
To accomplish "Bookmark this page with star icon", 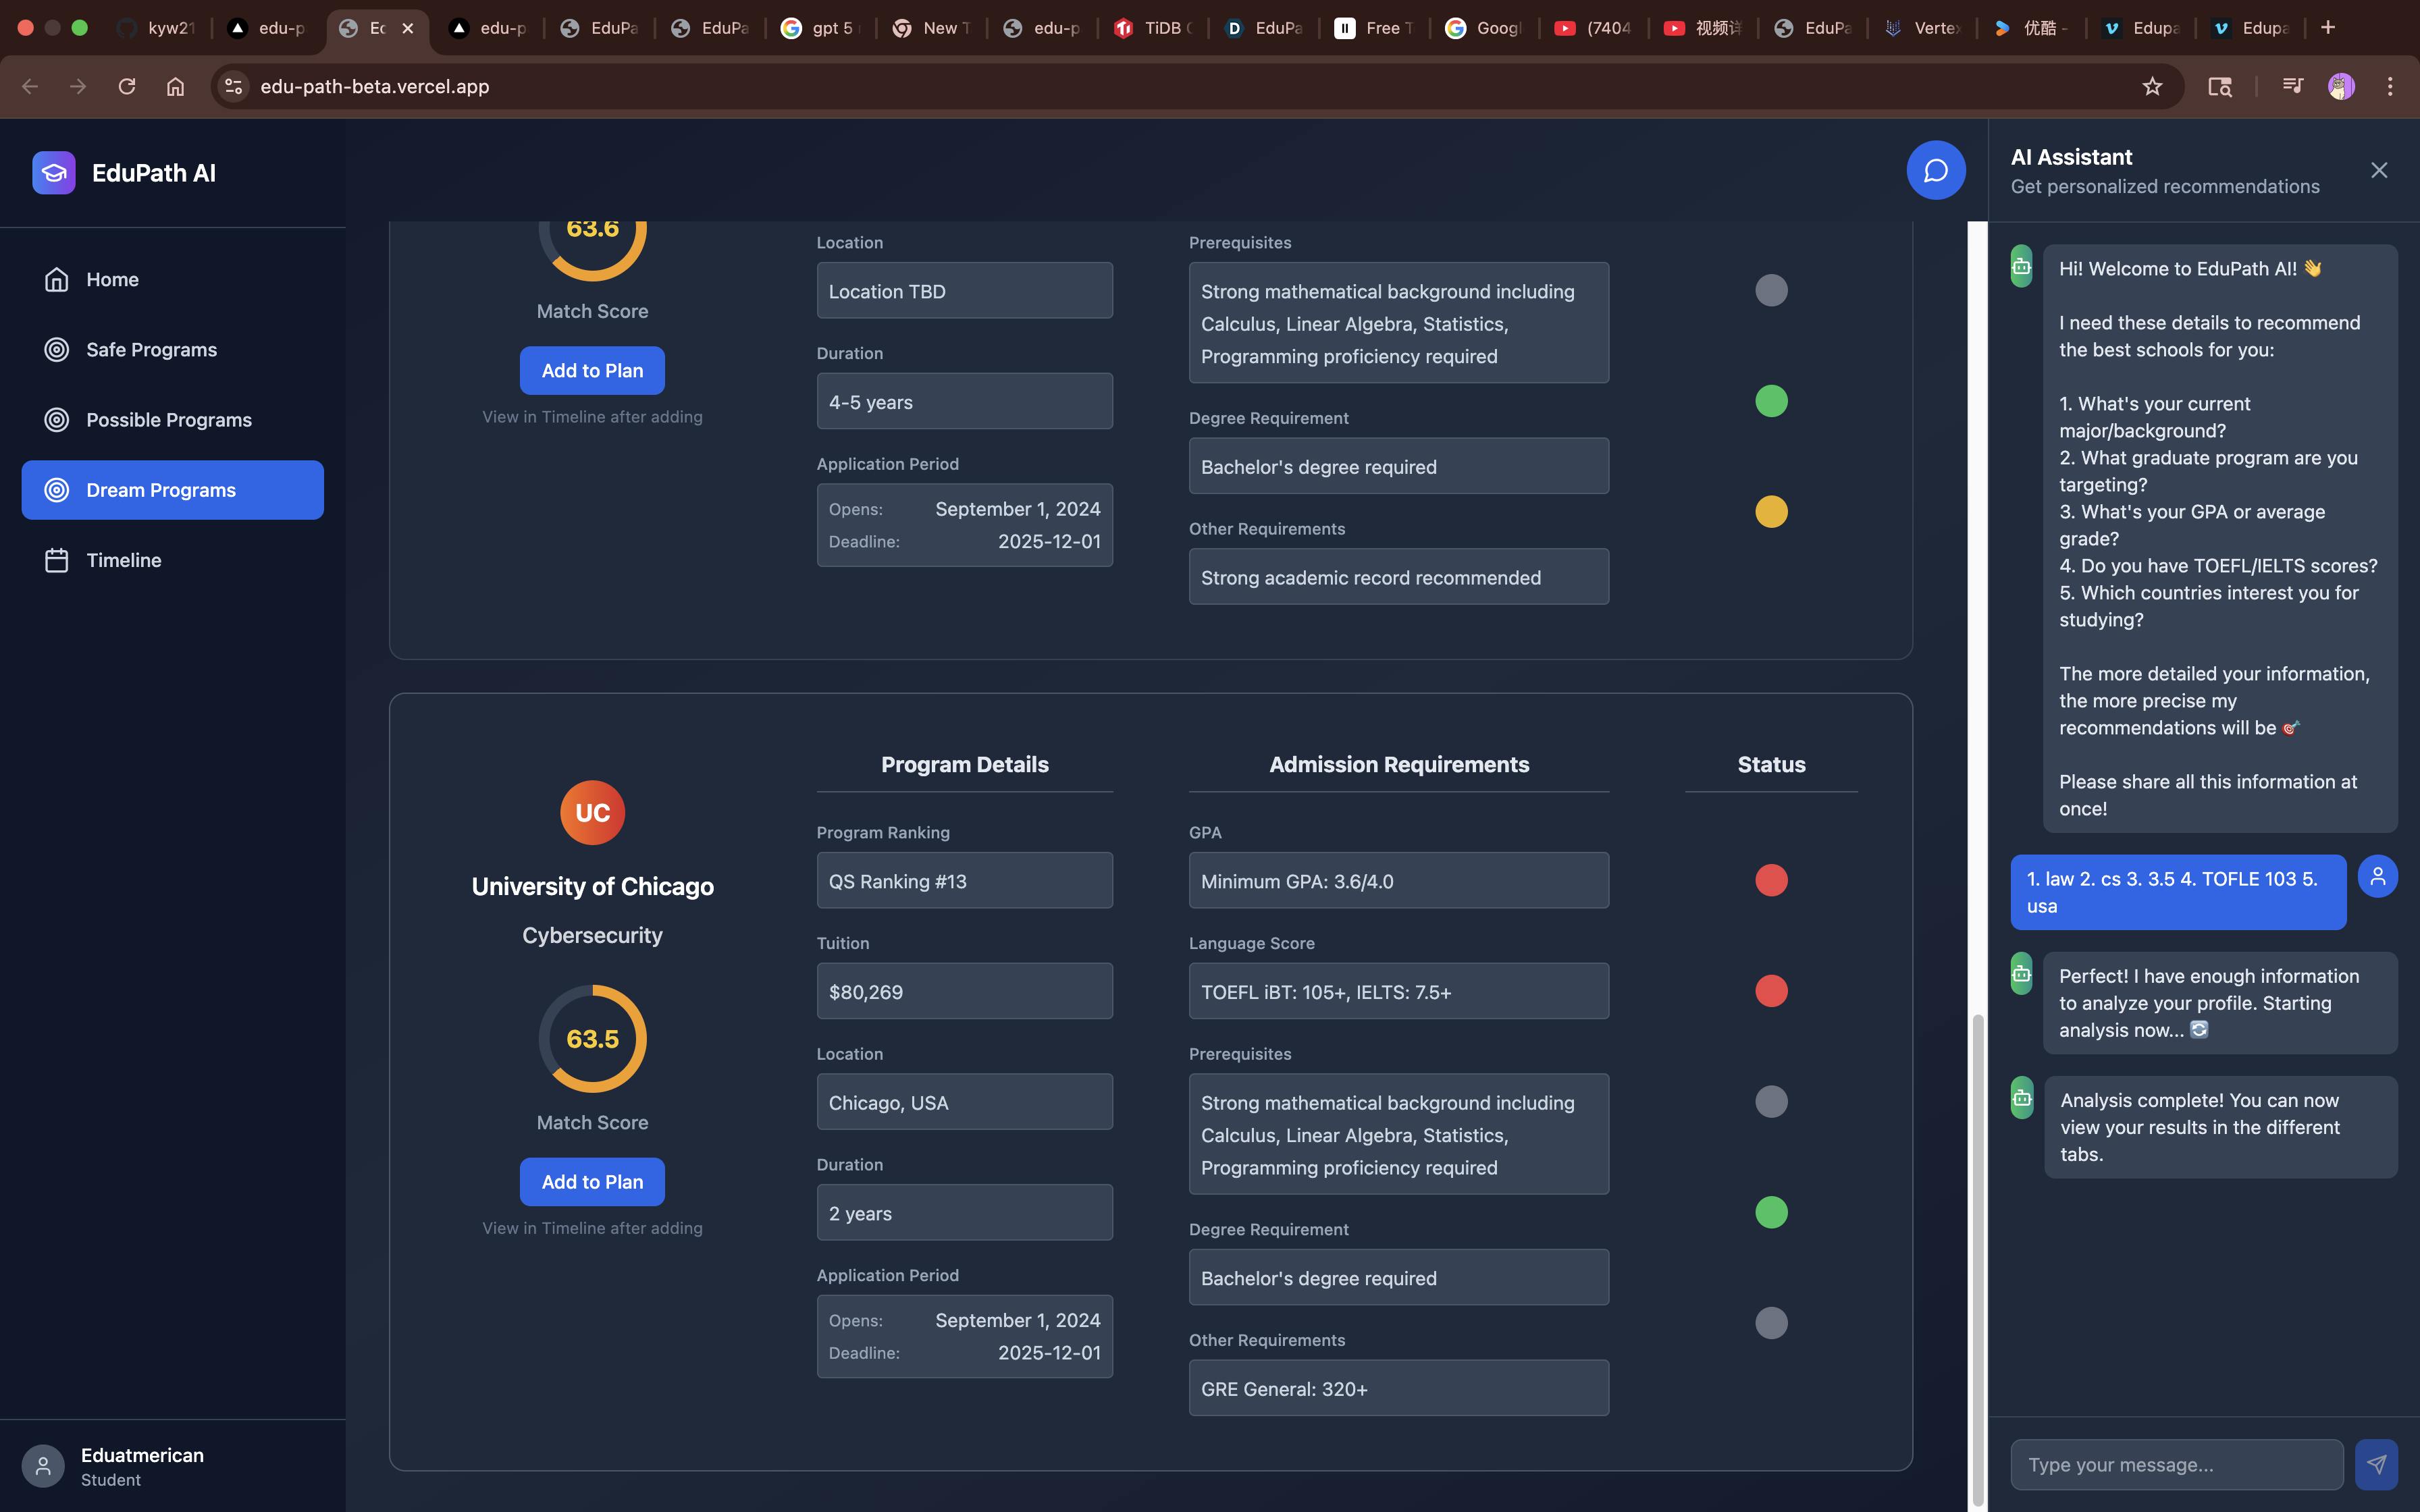I will coord(2152,86).
